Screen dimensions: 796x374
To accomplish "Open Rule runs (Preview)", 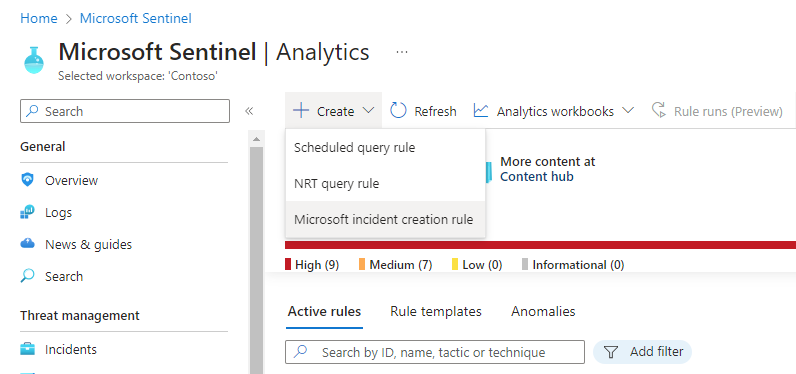I will coord(717,111).
